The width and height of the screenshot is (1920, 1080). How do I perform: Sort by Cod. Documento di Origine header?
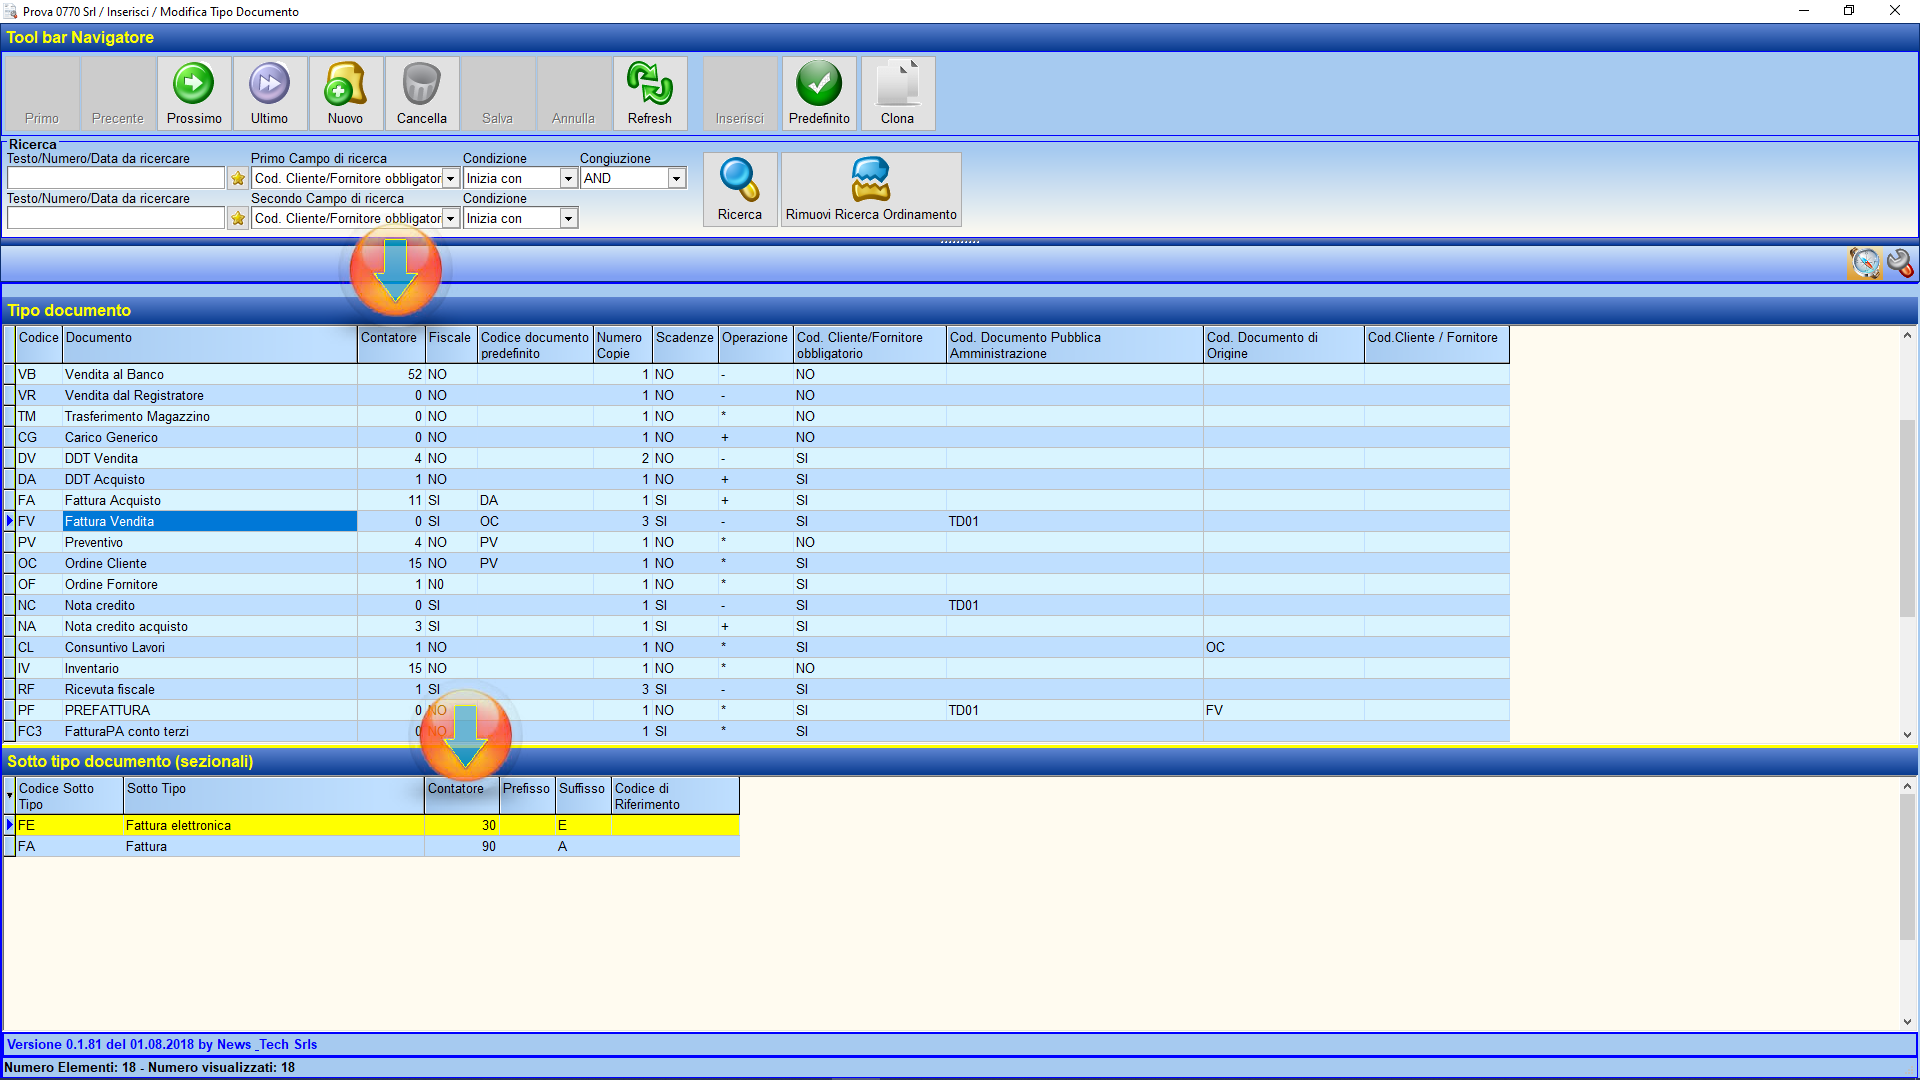point(1284,345)
